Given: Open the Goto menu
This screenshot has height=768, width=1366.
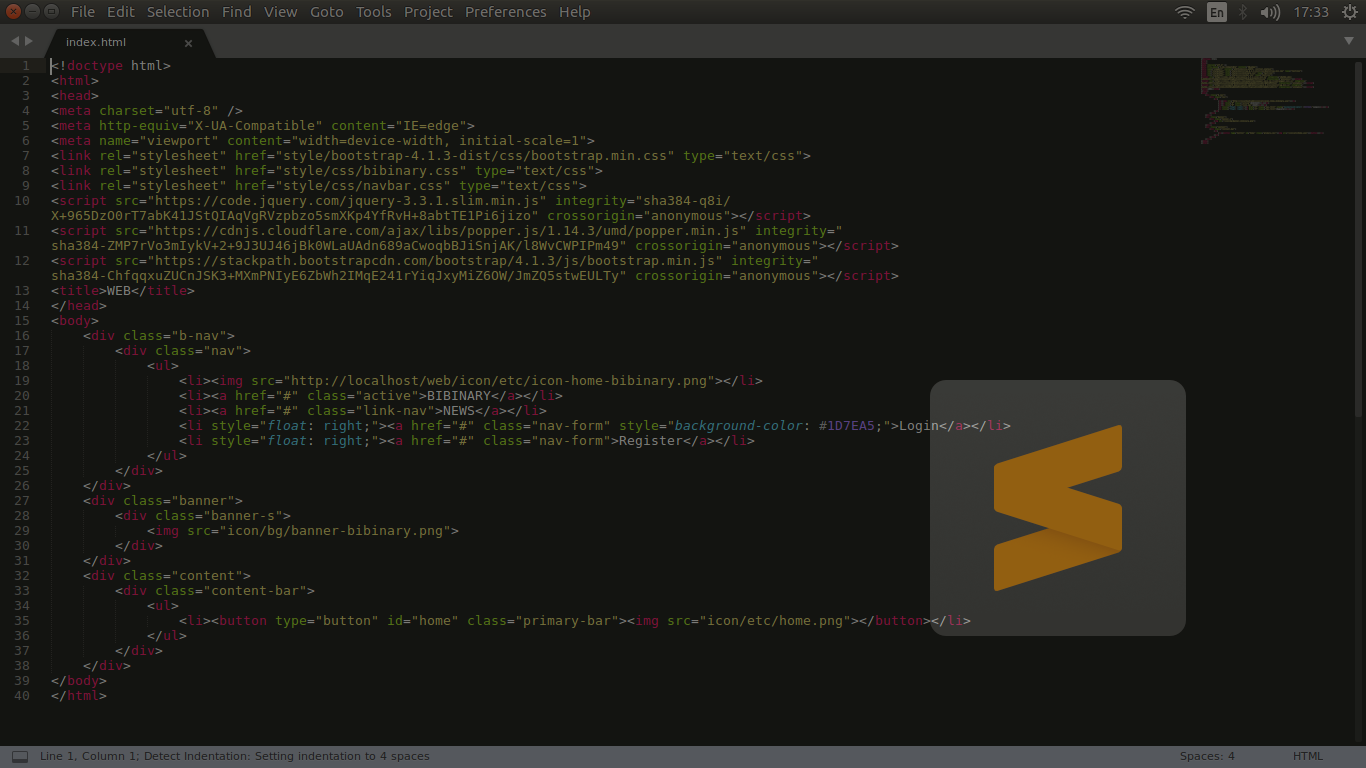Looking at the screenshot, I should [326, 11].
